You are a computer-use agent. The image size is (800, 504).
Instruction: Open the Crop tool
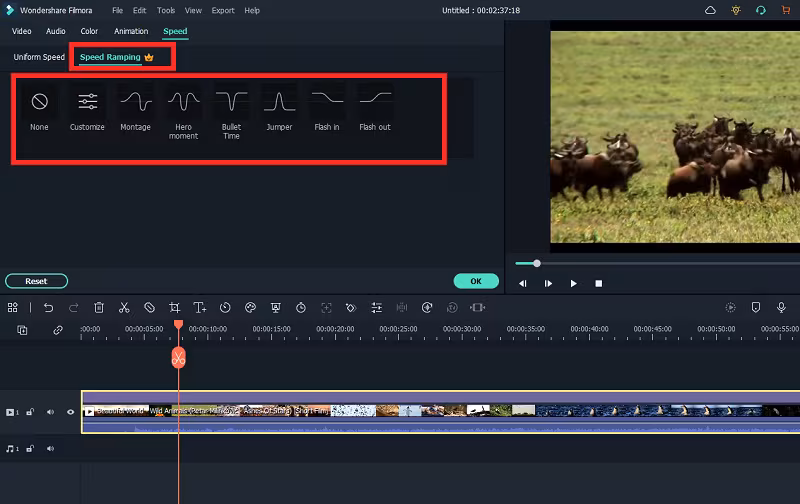[x=174, y=308]
